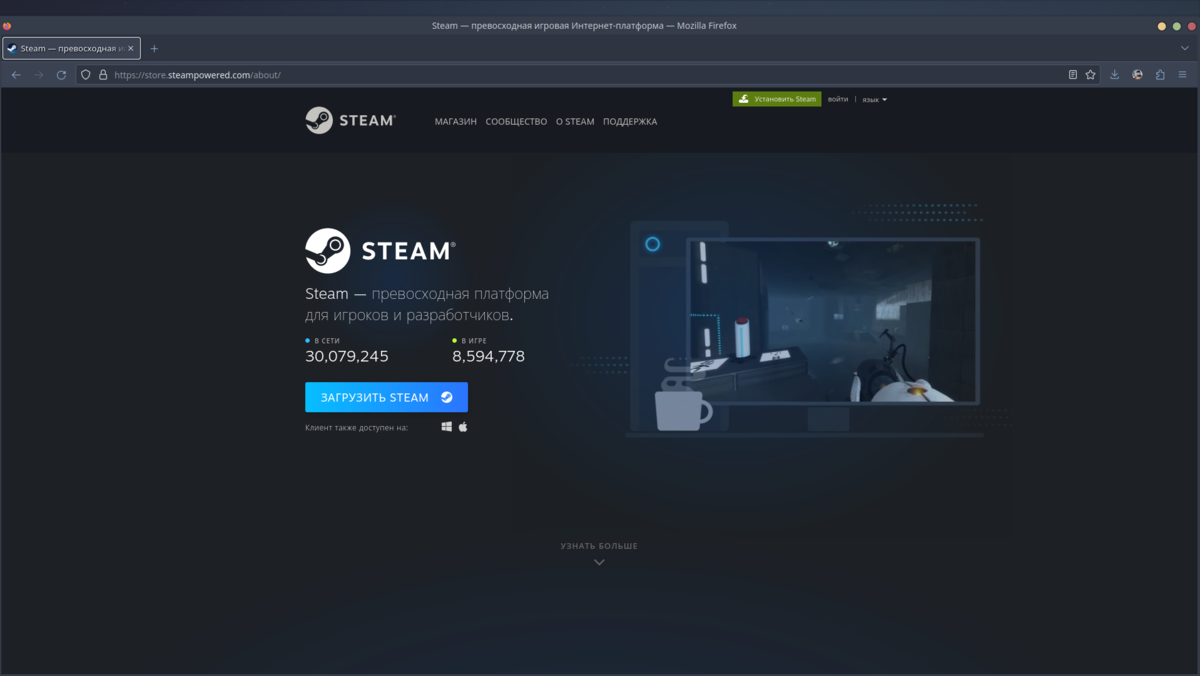Open a new tab with plus icon
Viewport: 1200px width, 676px height.
pos(154,48)
